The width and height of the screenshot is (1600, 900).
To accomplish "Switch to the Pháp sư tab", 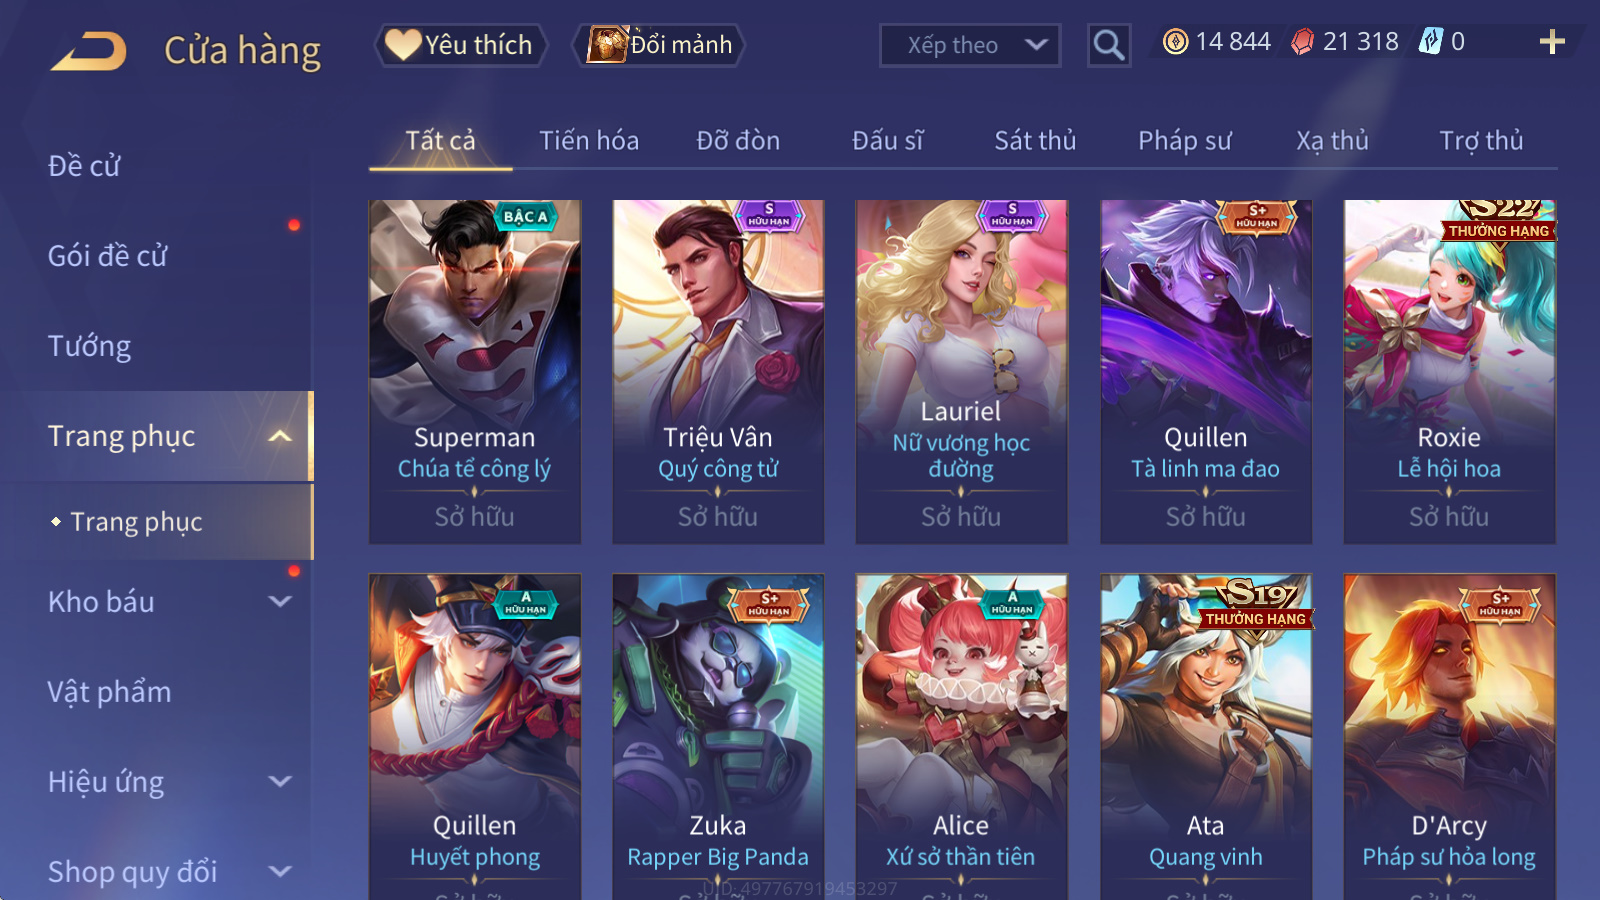I will (x=1184, y=141).
